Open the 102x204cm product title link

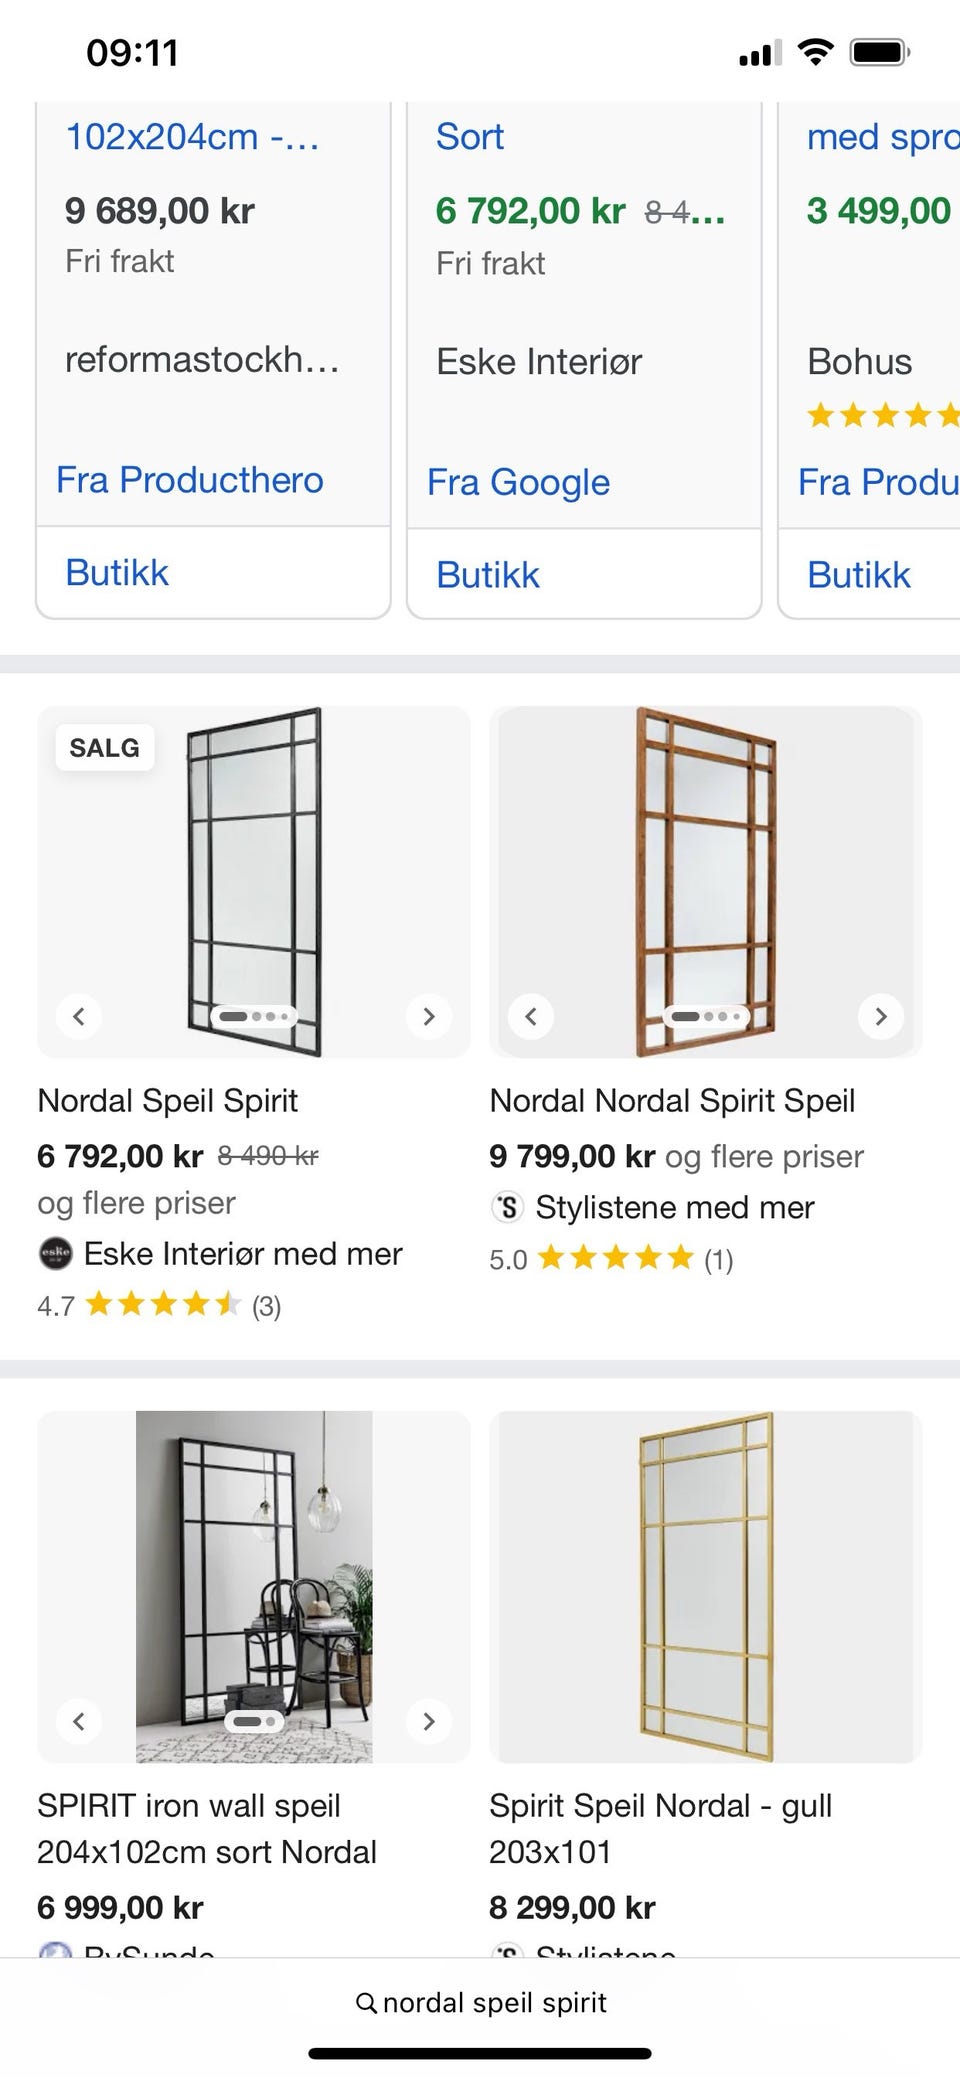(192, 137)
